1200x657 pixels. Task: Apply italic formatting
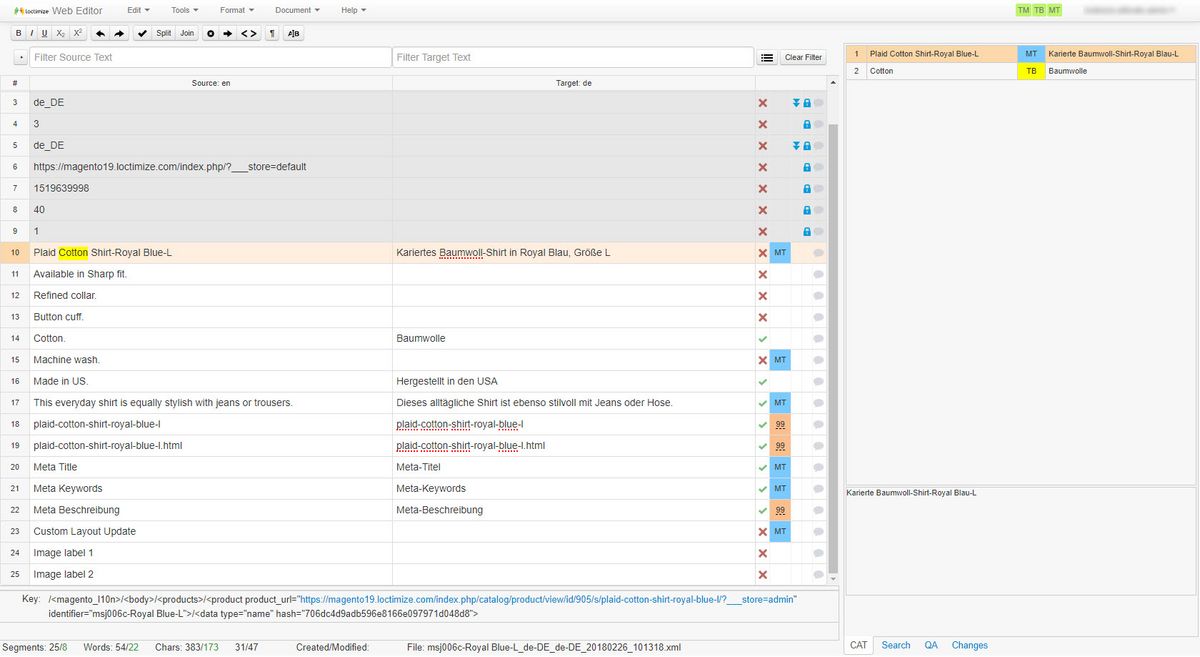[31, 33]
